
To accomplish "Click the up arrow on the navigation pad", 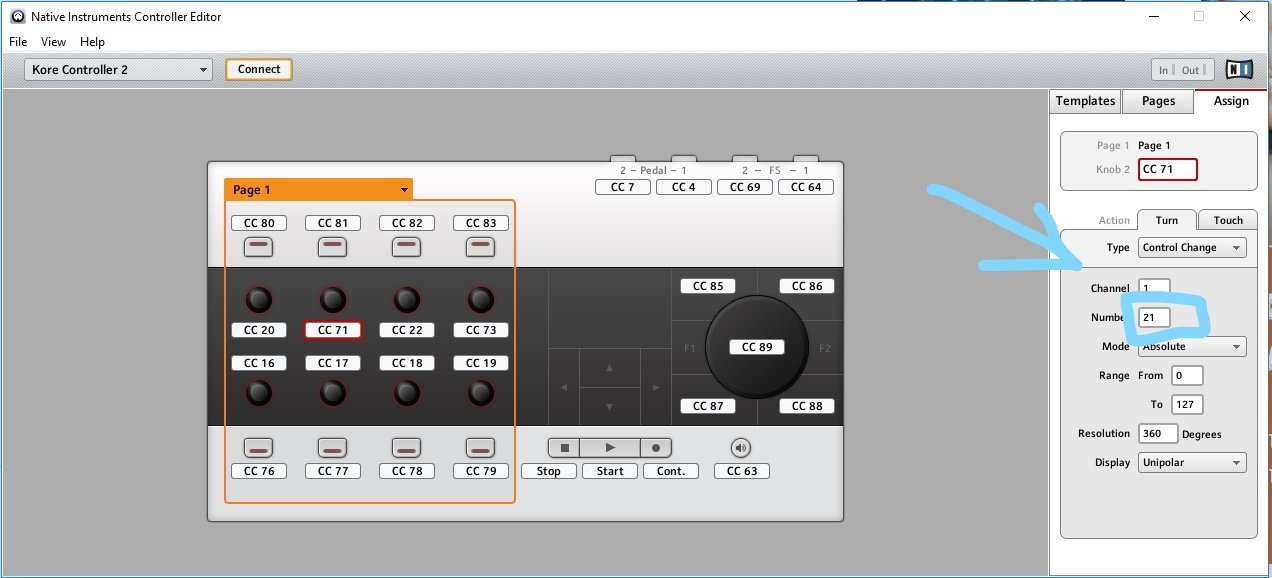I will (x=610, y=368).
